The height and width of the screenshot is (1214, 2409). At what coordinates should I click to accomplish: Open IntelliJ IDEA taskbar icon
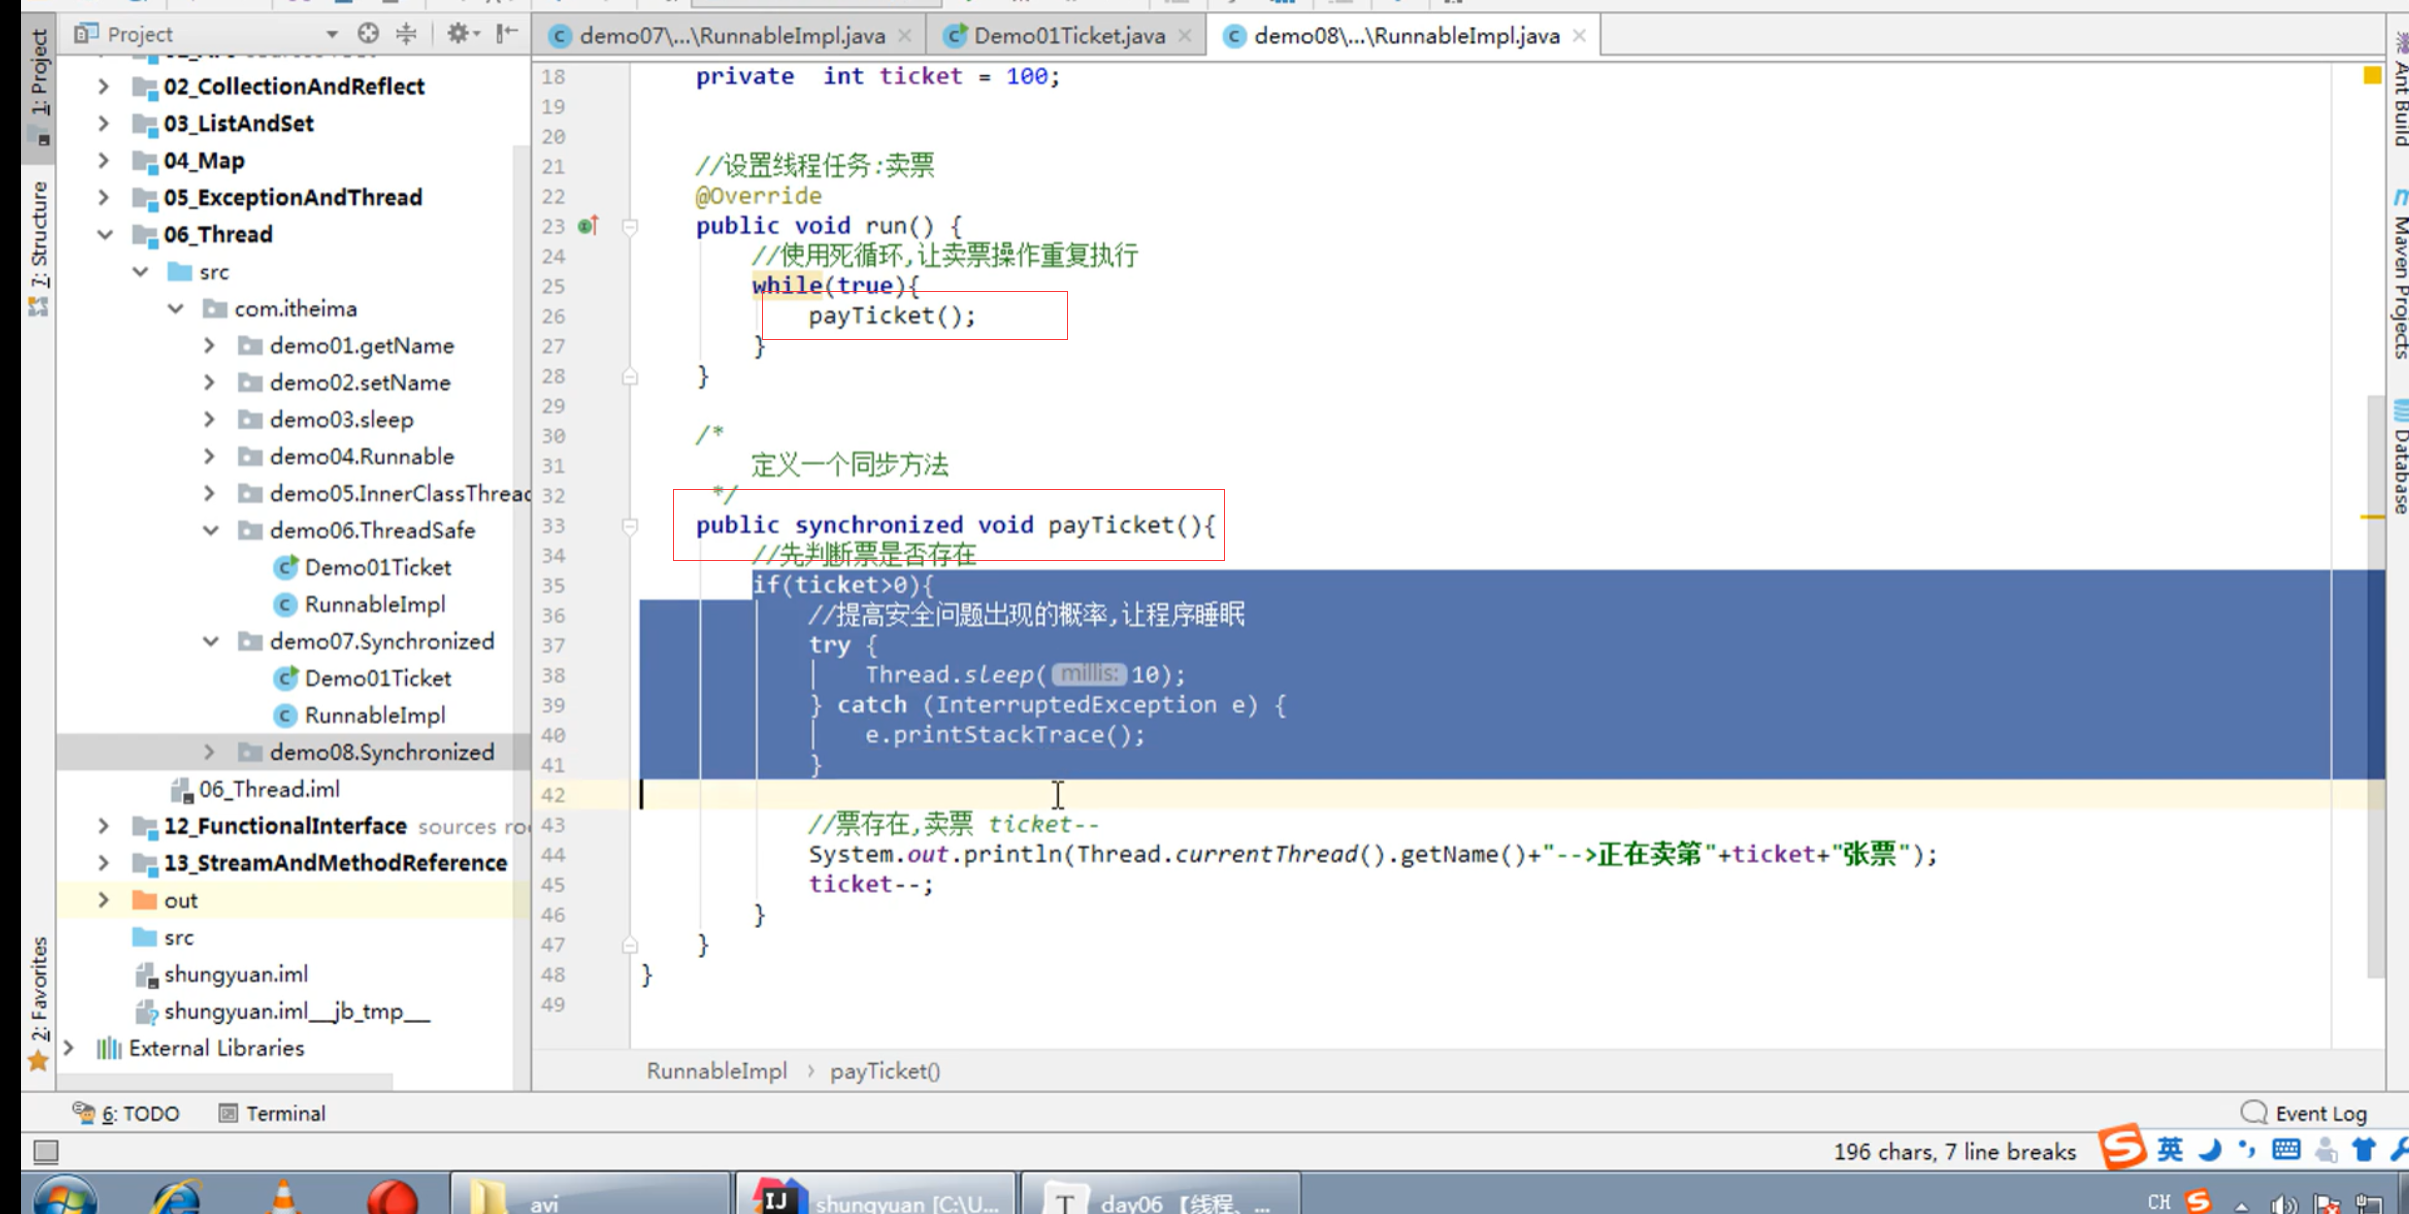779,1199
